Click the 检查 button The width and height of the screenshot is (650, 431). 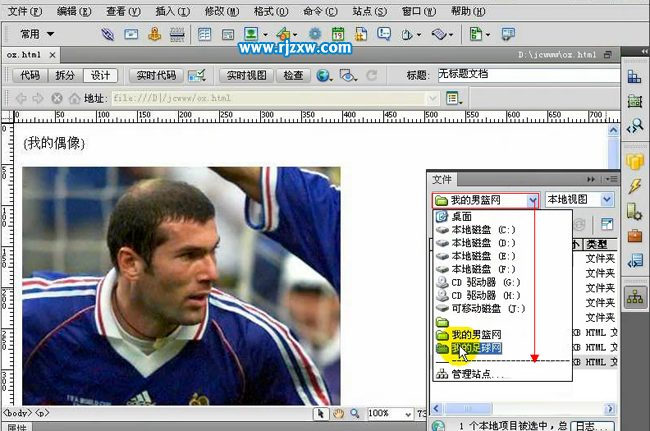point(293,75)
